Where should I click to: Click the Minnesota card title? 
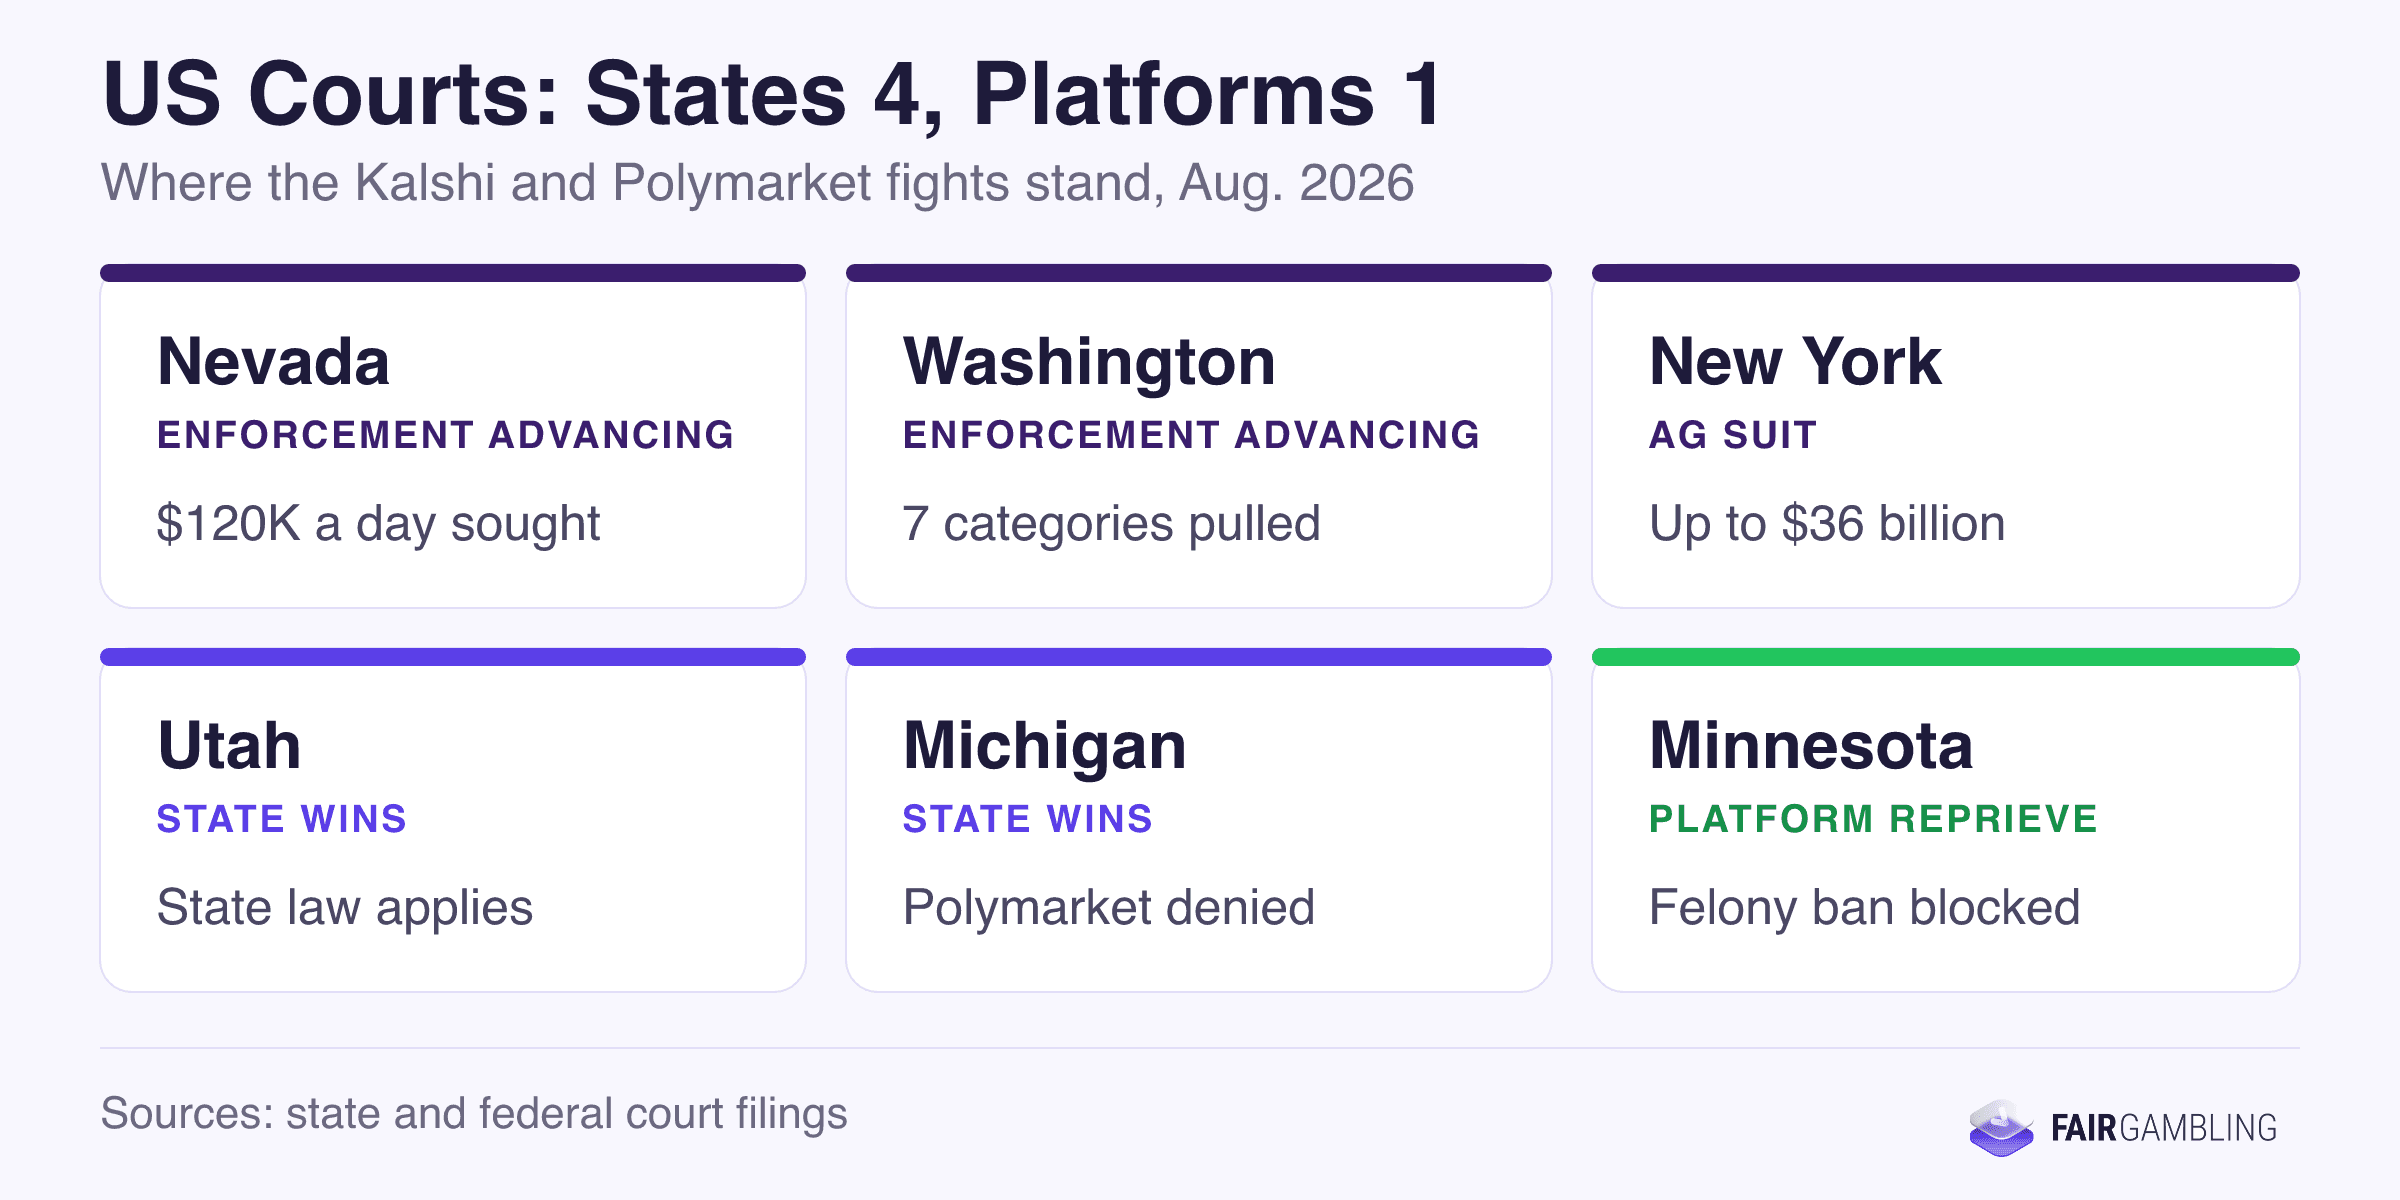(x=1811, y=745)
